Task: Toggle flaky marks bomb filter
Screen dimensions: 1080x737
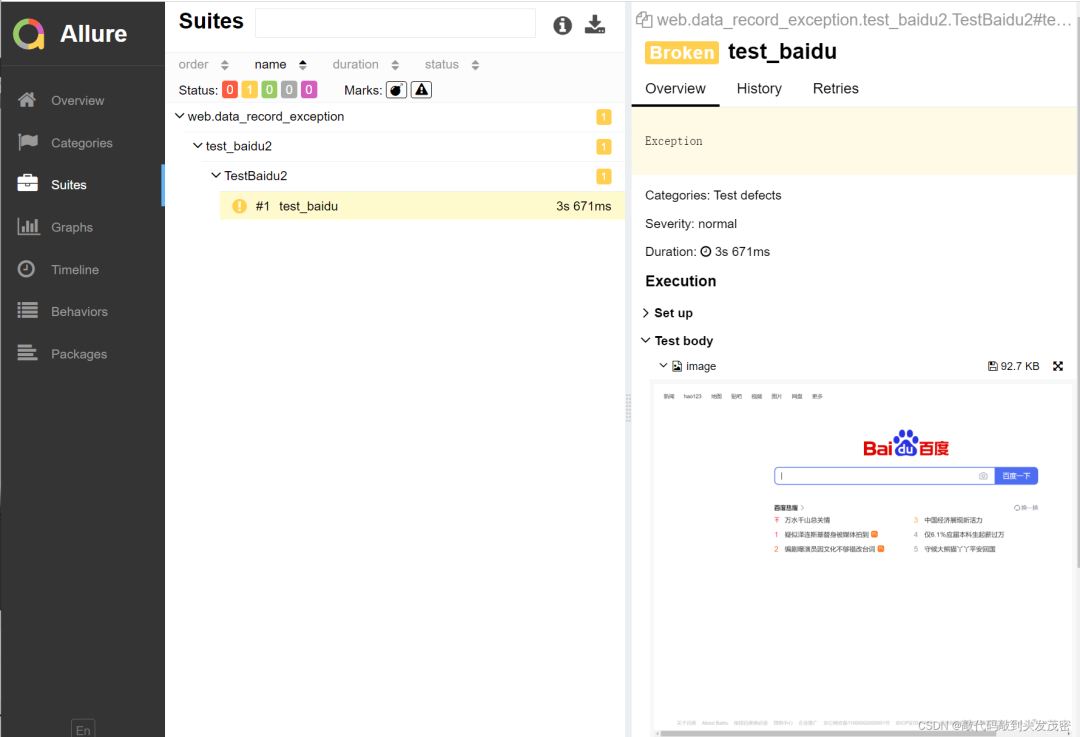Action: coord(396,90)
